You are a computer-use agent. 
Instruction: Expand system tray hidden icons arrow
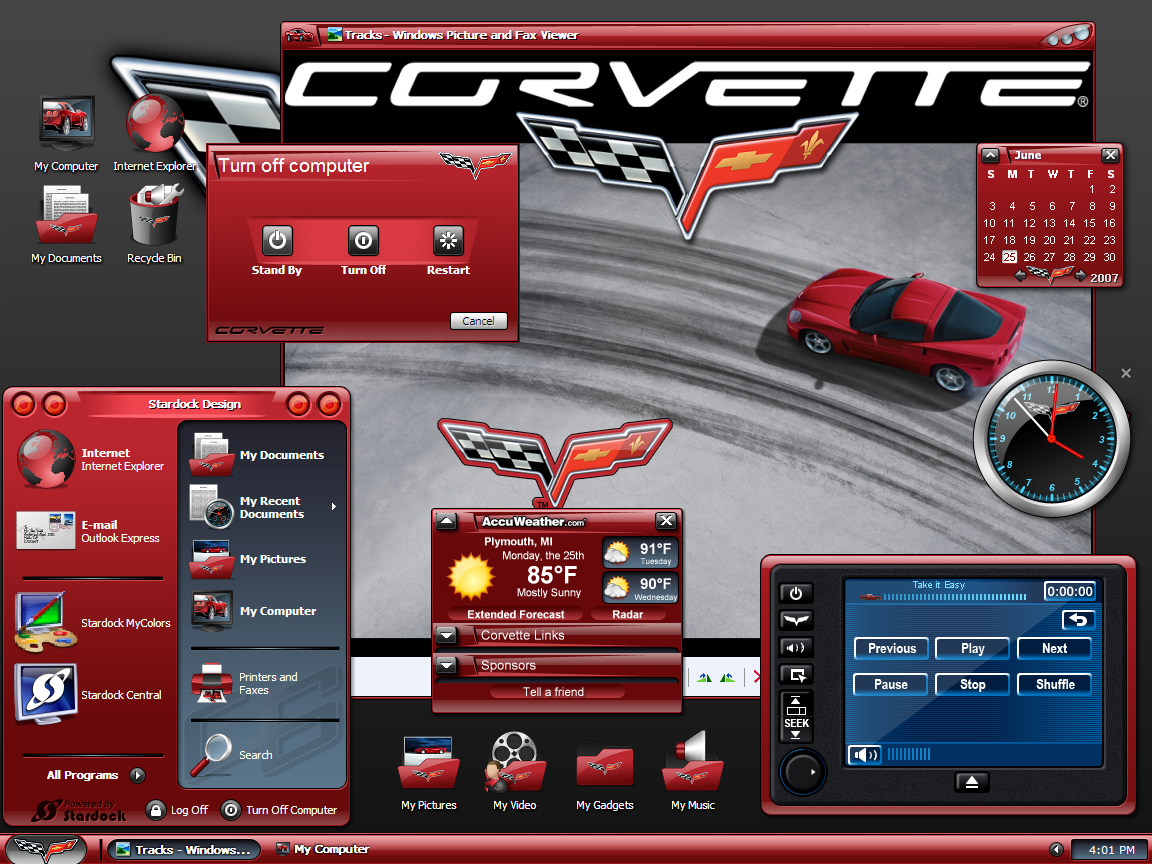click(x=1056, y=849)
